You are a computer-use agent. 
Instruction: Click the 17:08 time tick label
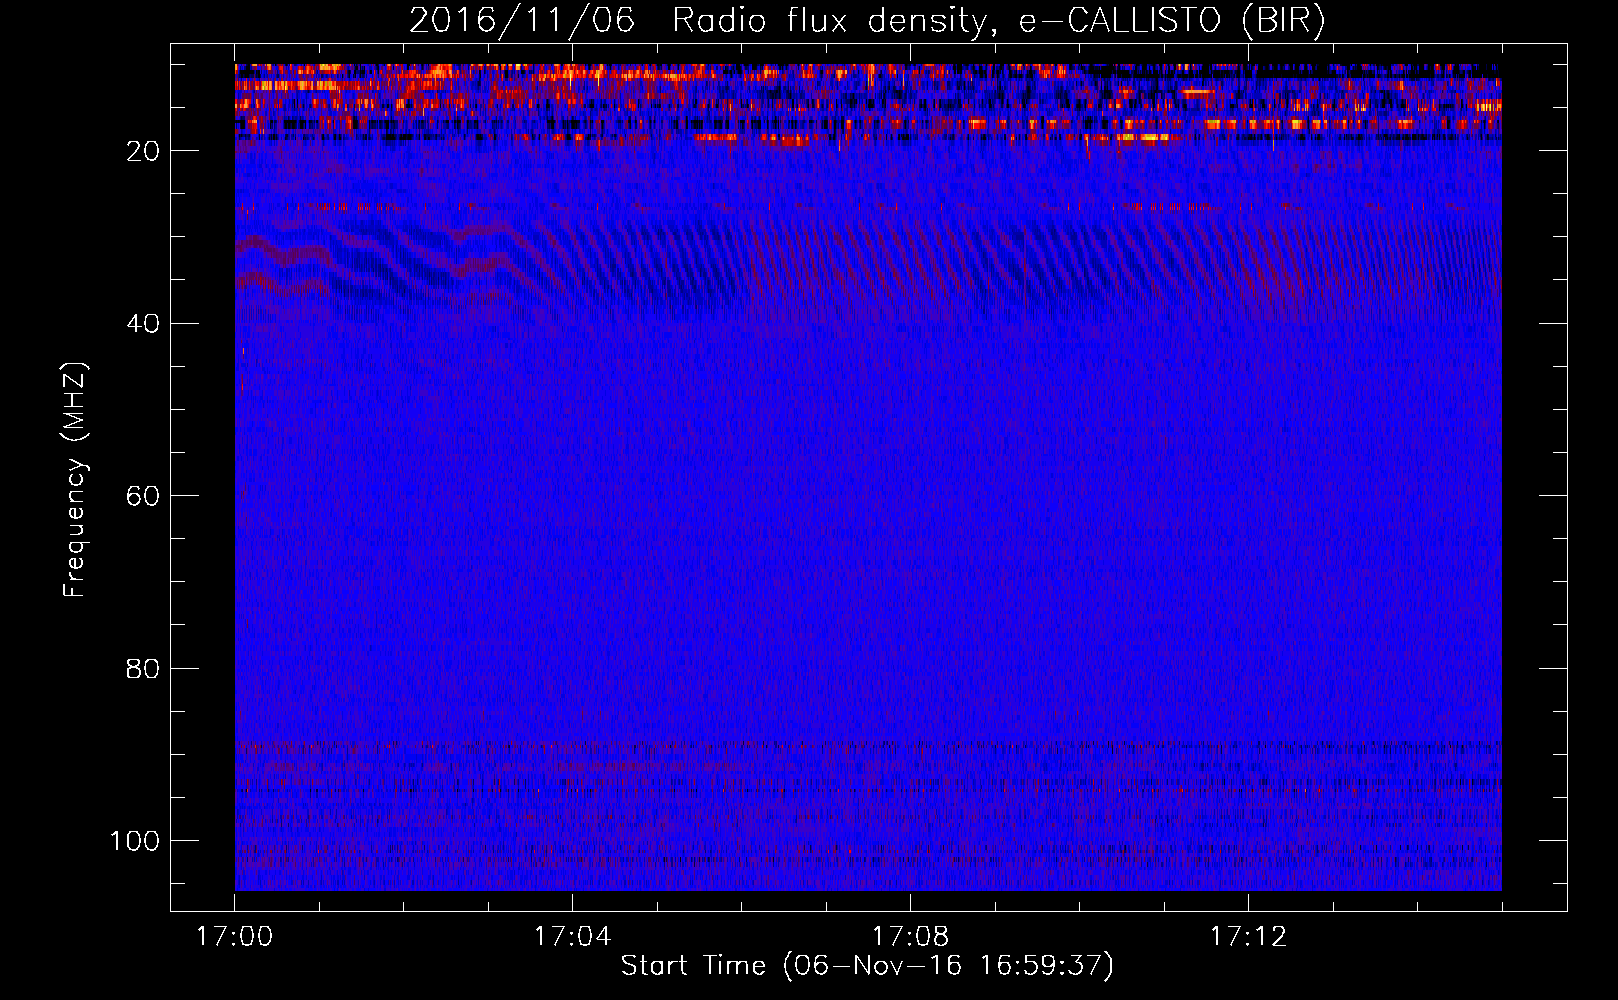(x=910, y=937)
